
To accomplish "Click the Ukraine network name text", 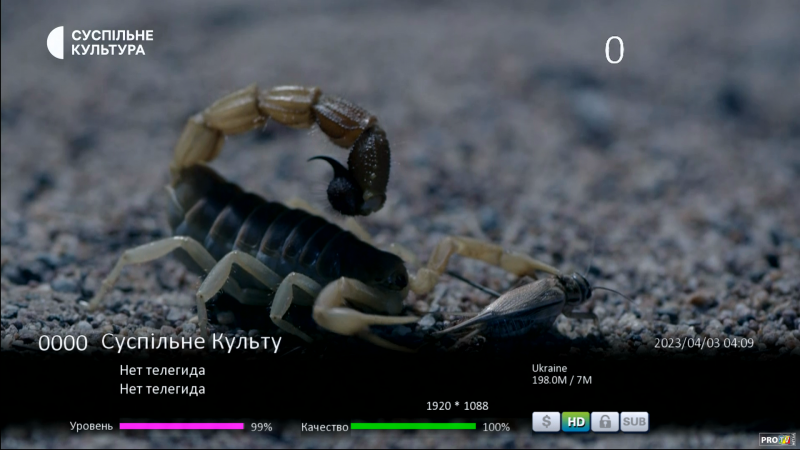I will point(549,368).
